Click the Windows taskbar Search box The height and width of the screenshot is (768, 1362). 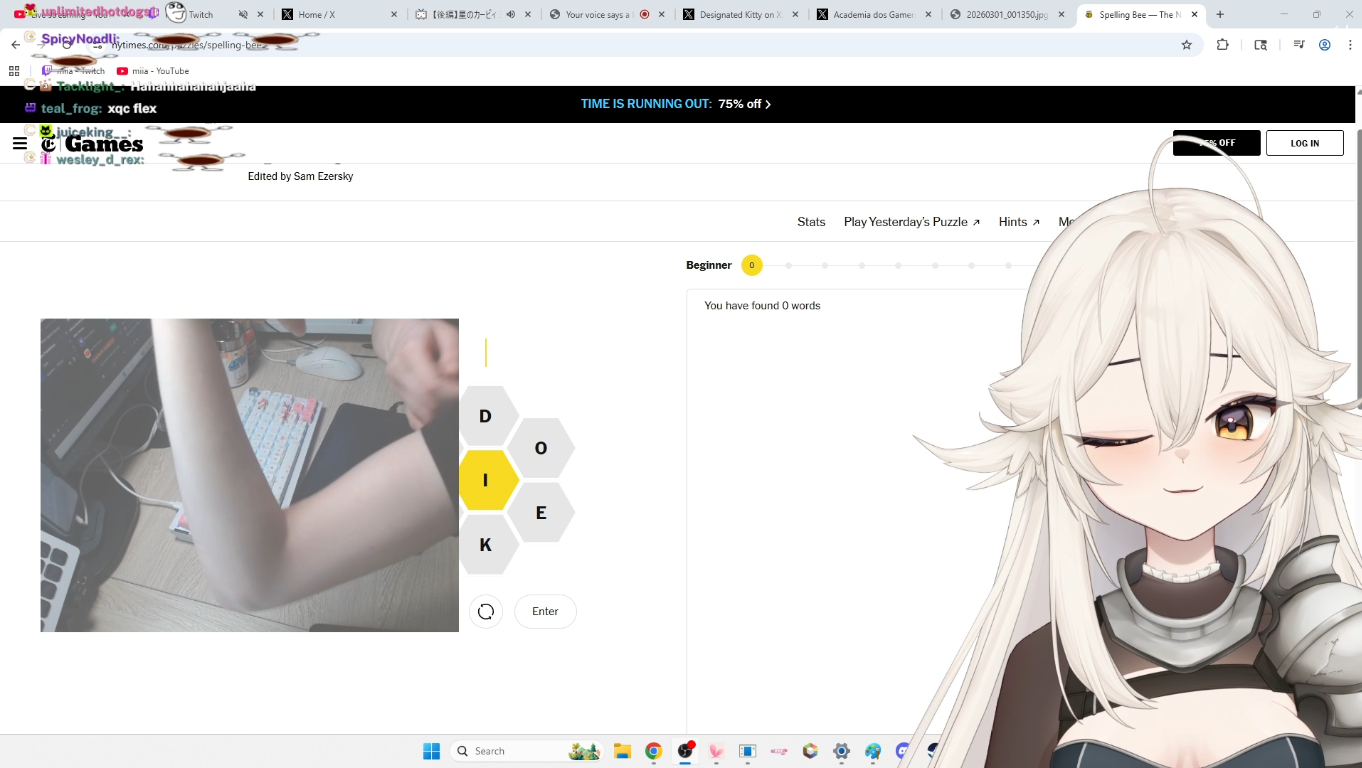coord(526,751)
